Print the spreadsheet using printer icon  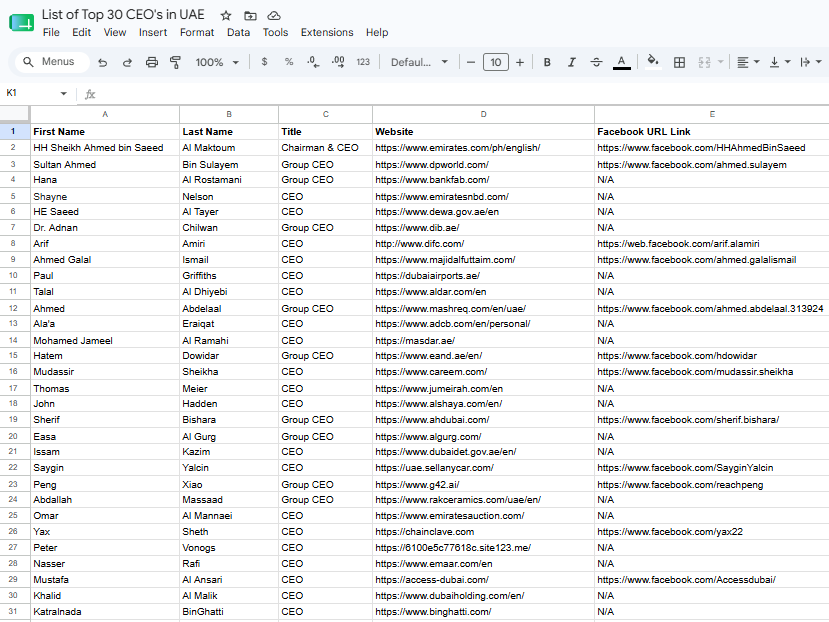tap(152, 62)
